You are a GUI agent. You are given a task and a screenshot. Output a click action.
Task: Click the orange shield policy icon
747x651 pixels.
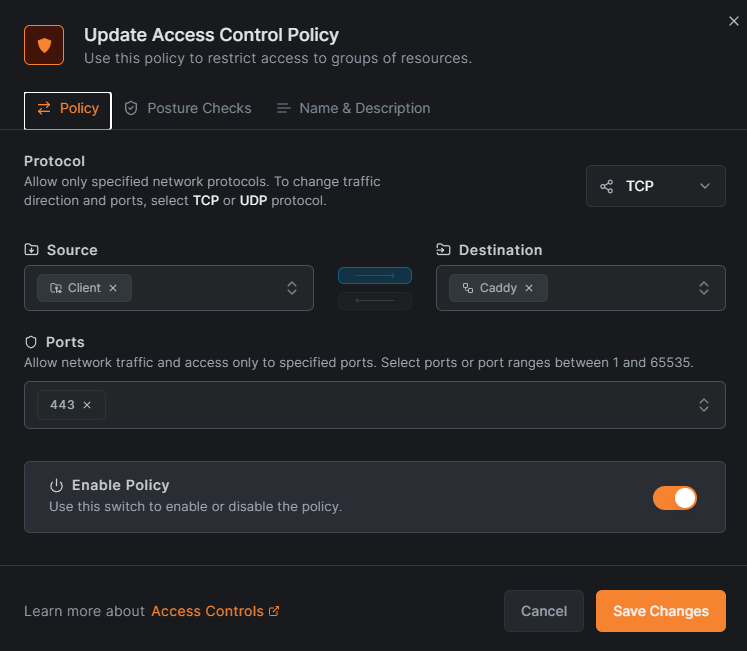point(44,45)
